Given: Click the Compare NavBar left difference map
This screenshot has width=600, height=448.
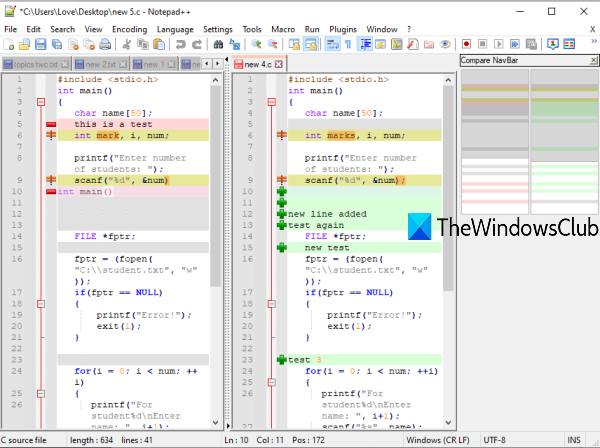Looking at the screenshot, I should [x=494, y=140].
